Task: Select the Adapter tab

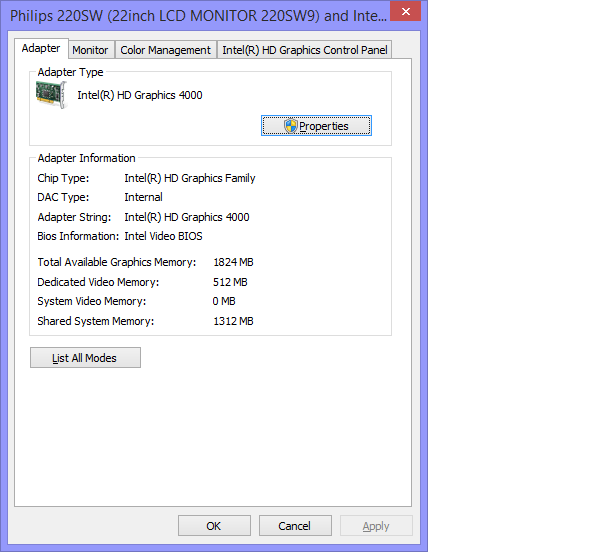Action: pyautogui.click(x=41, y=49)
